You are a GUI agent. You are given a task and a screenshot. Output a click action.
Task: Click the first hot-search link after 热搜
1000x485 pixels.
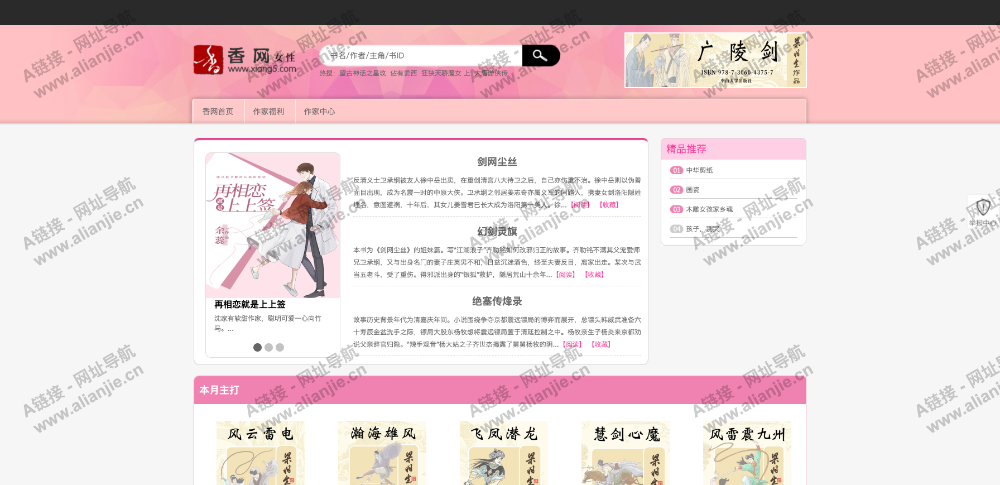click(362, 73)
